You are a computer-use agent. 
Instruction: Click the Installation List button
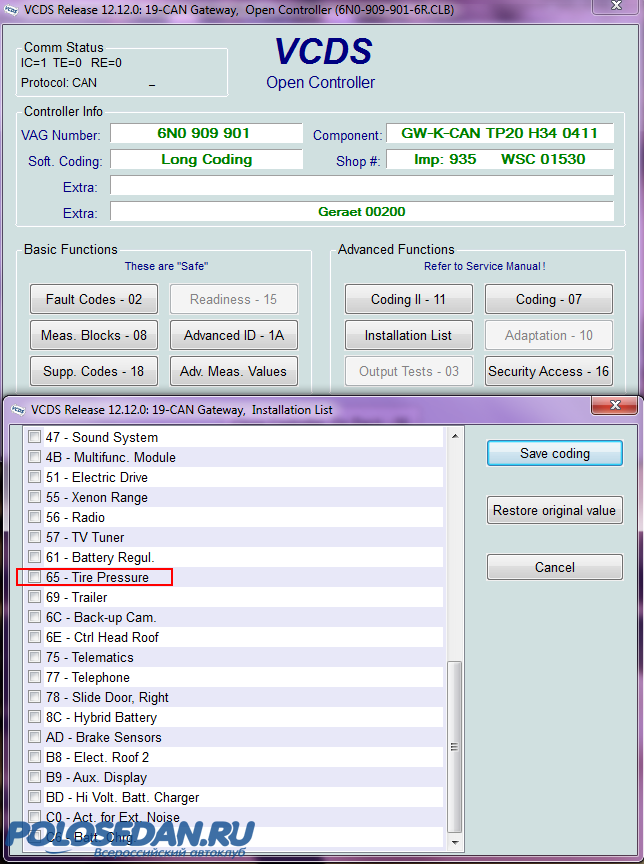coord(408,335)
